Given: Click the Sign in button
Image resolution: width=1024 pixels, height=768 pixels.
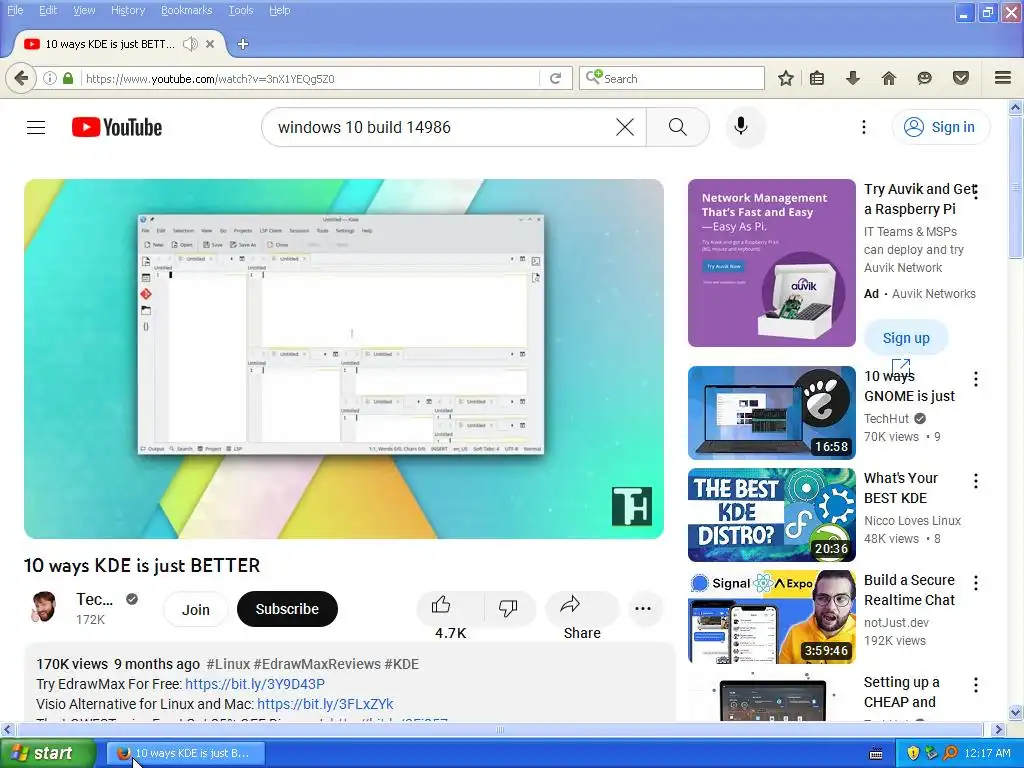Looking at the screenshot, I should point(941,127).
